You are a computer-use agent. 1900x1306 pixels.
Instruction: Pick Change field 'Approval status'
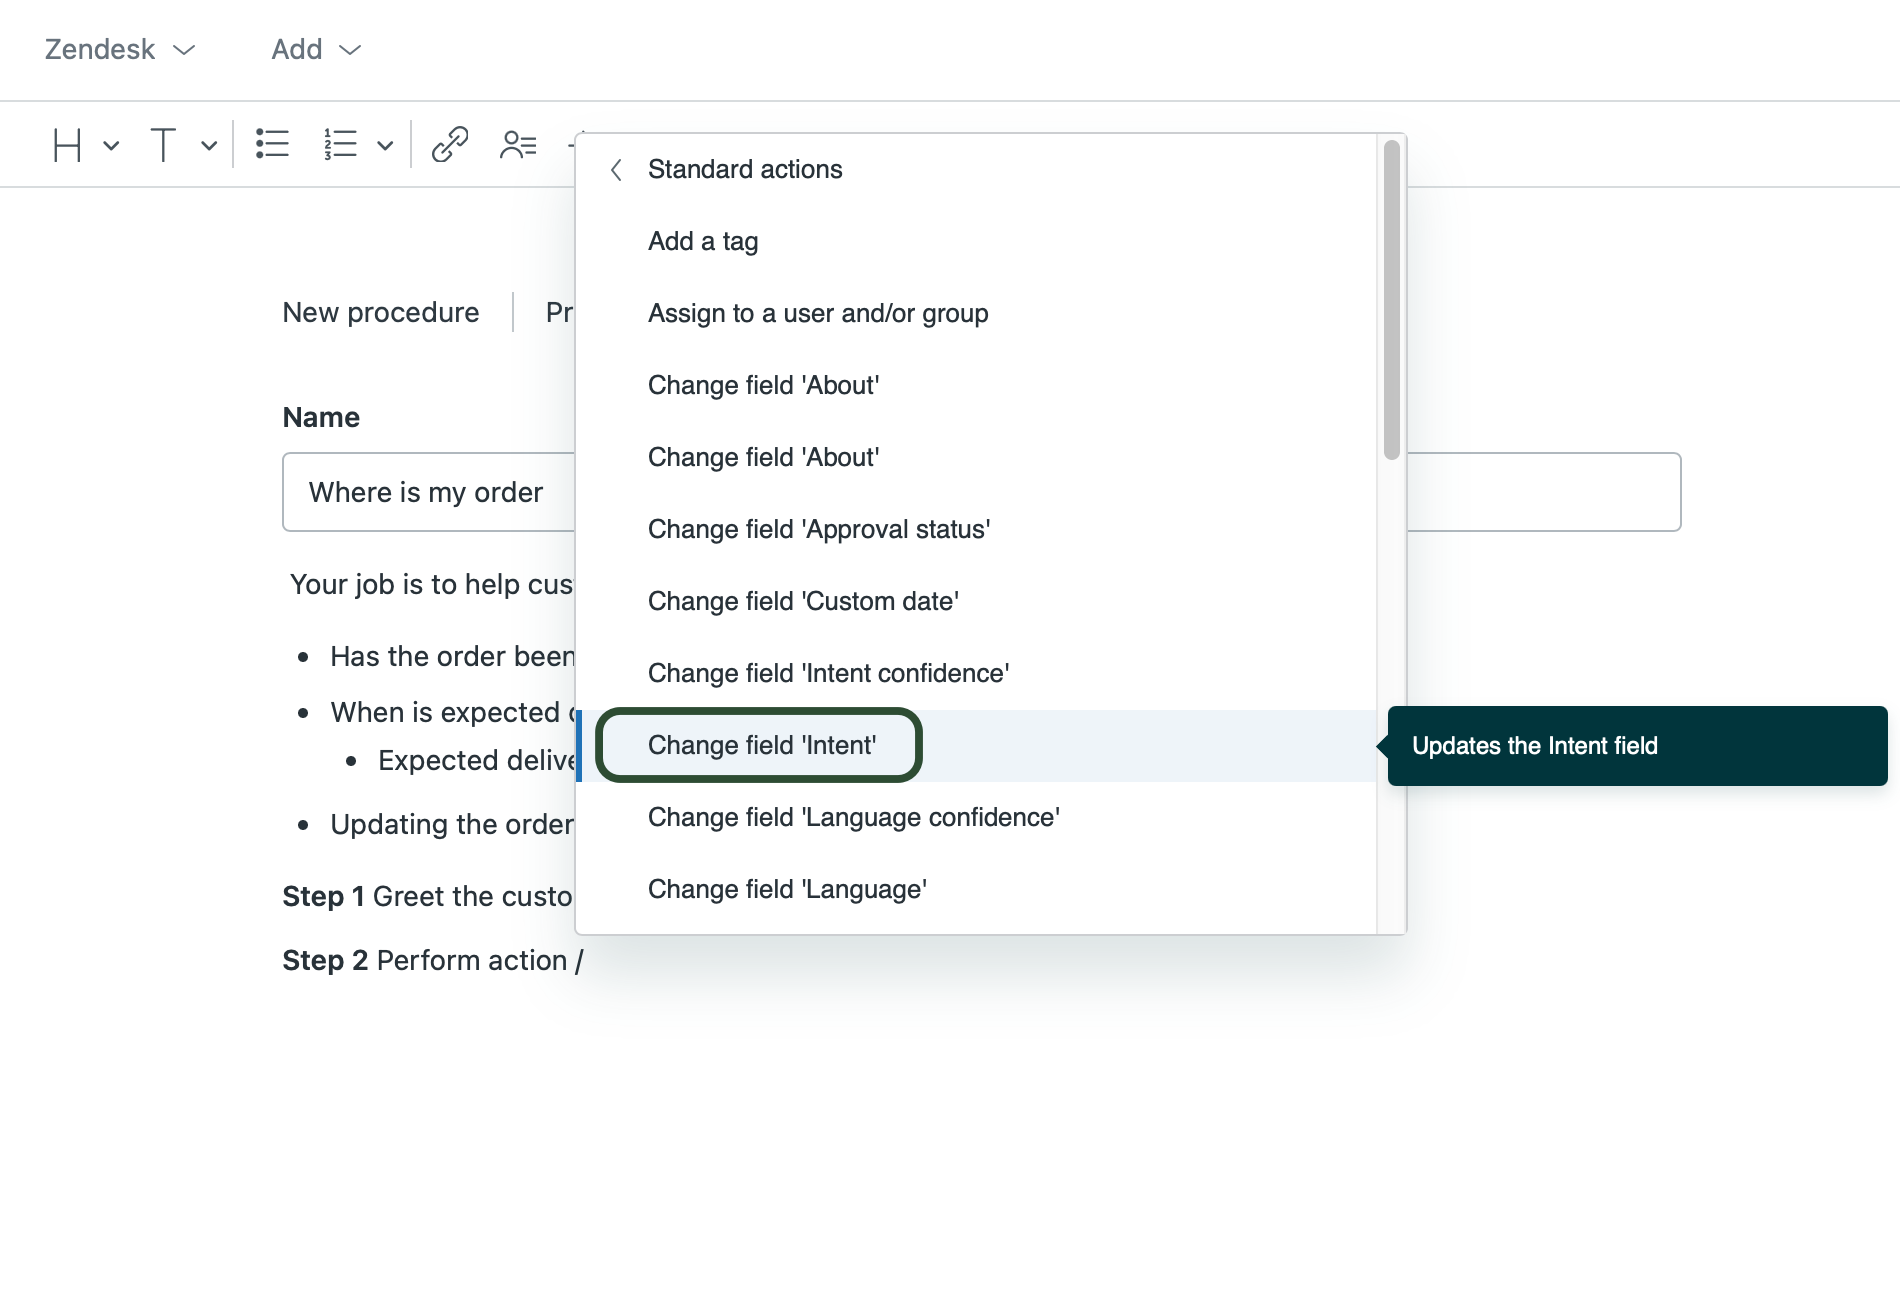click(818, 529)
